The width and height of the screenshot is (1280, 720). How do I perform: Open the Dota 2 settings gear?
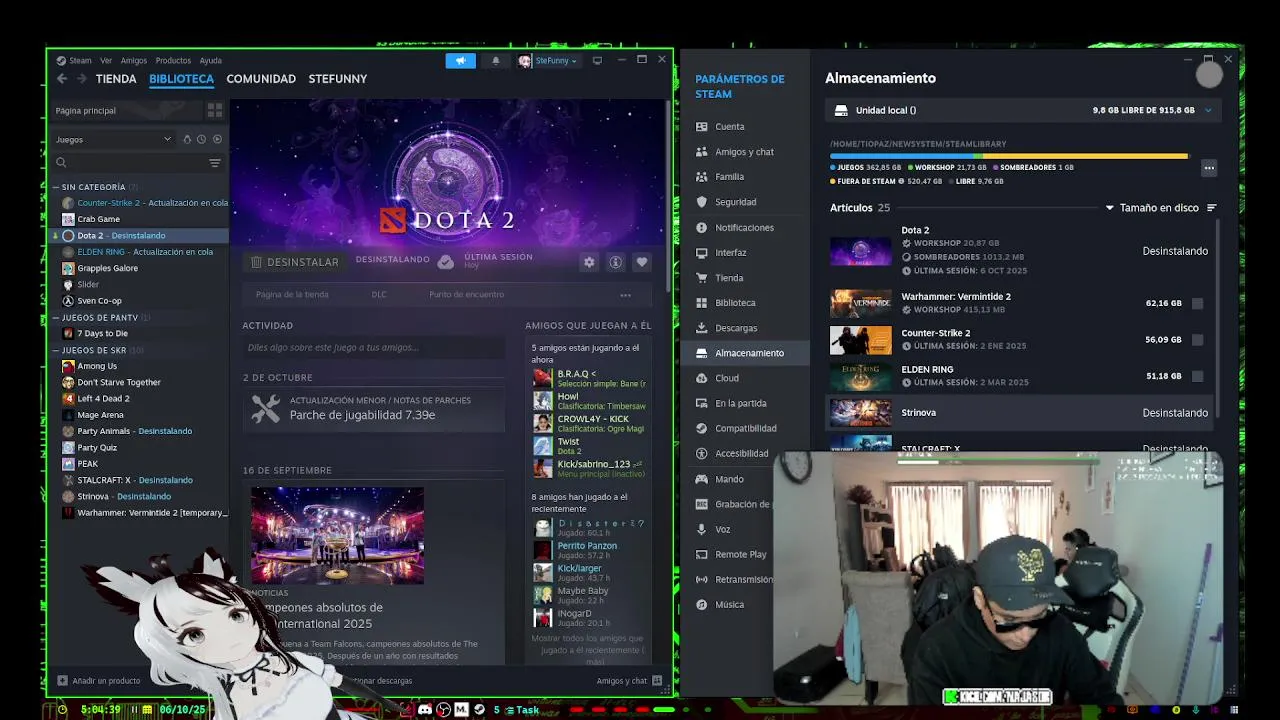(x=589, y=262)
